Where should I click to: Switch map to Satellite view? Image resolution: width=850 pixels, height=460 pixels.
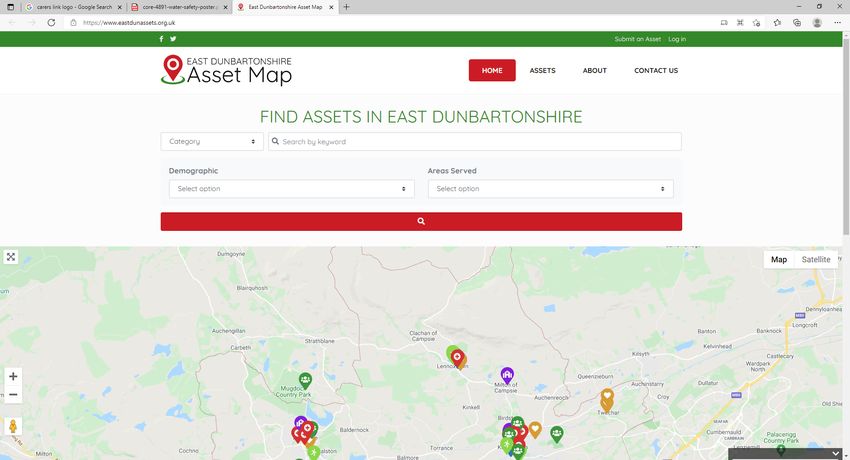click(x=816, y=260)
